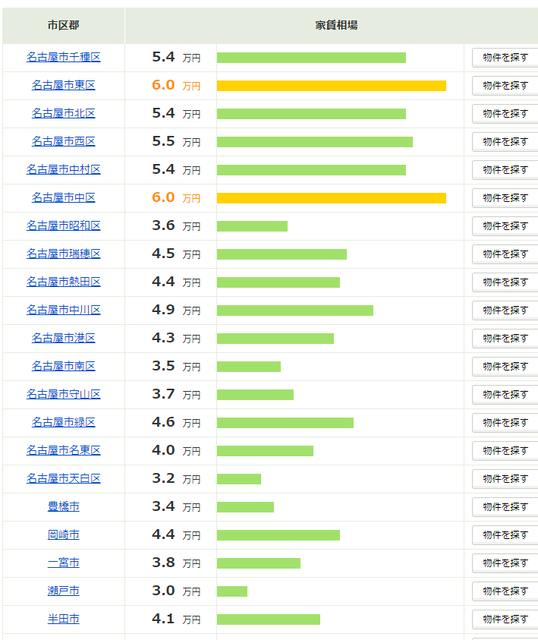Follow the 瀬戸市 link
This screenshot has width=538, height=640.
point(63,591)
